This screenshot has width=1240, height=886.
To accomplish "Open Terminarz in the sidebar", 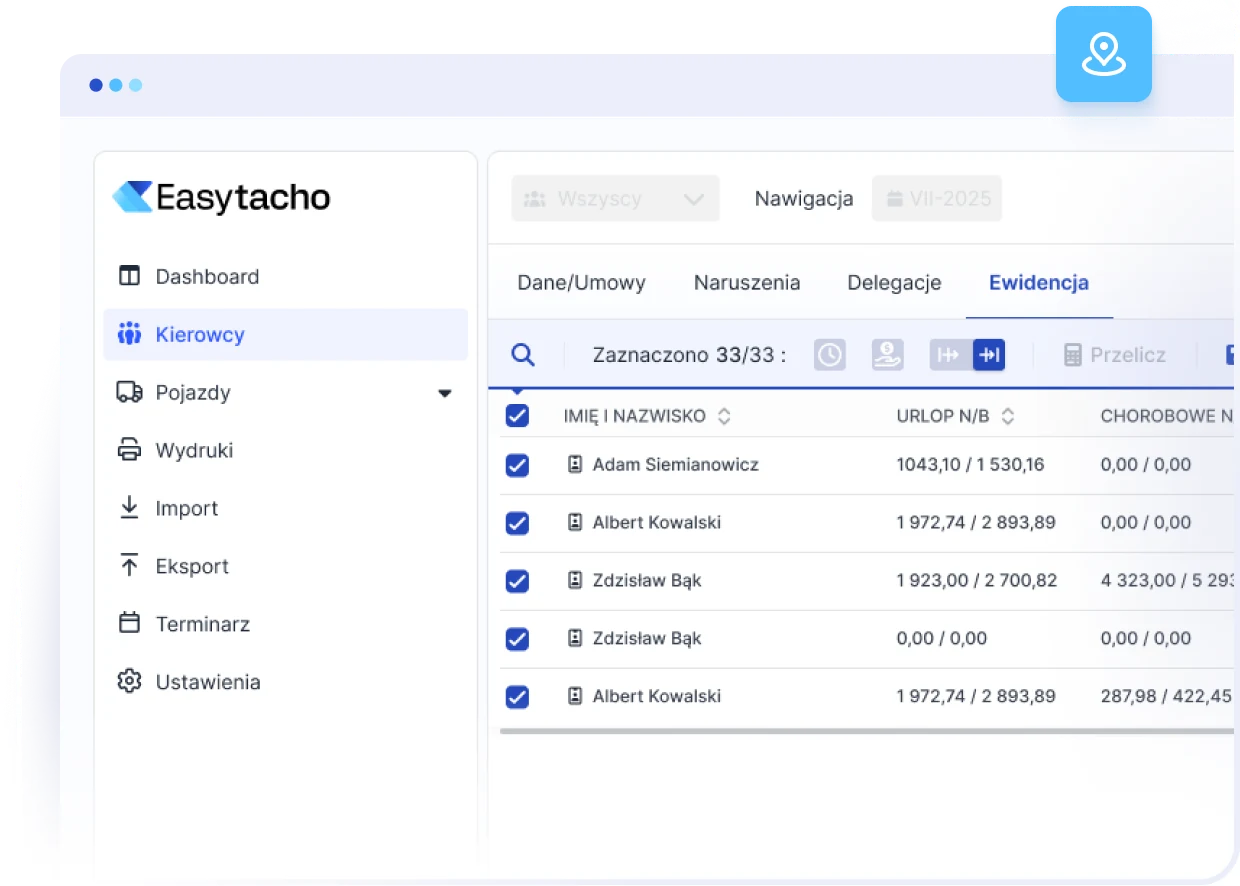I will [286, 625].
